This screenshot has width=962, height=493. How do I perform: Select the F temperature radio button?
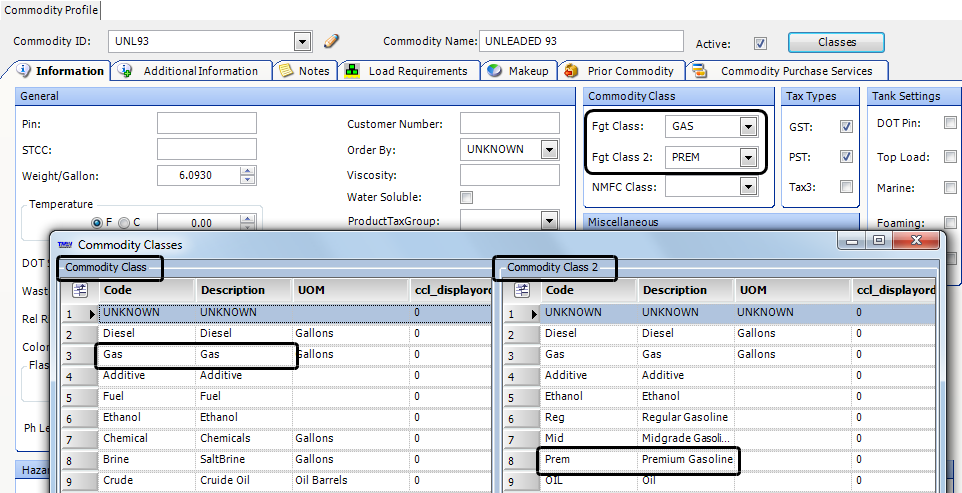(x=97, y=223)
